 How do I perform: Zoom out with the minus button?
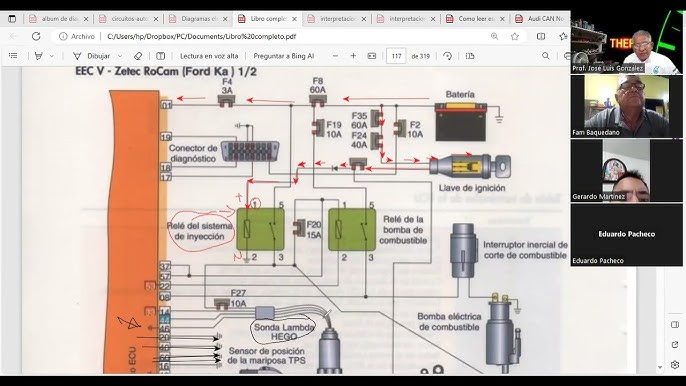click(335, 56)
